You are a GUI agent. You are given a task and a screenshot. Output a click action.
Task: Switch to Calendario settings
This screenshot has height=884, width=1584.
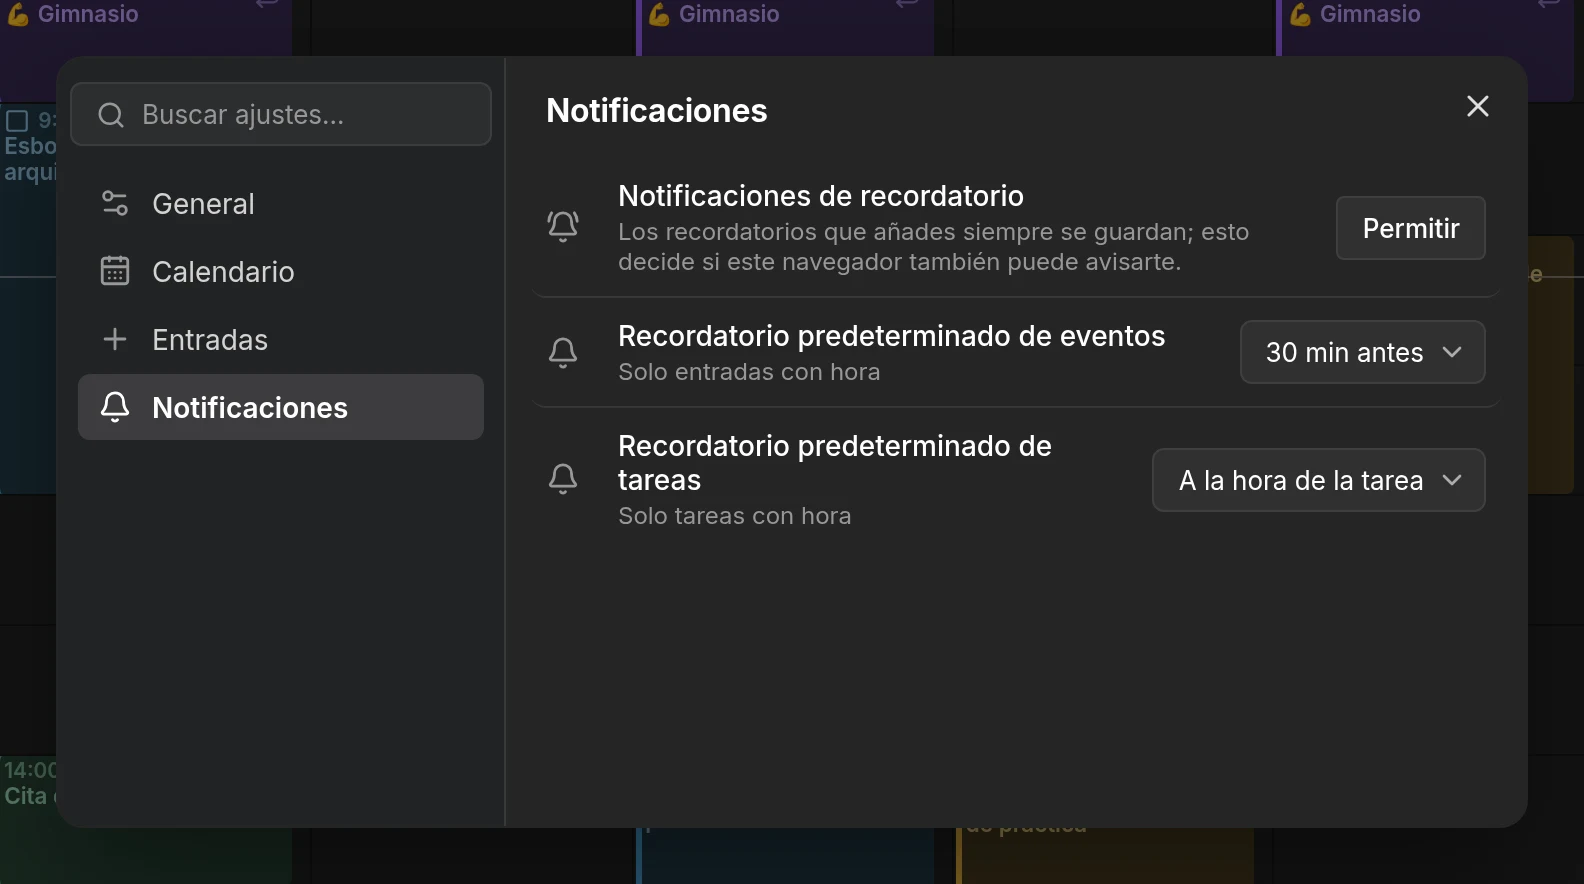pos(281,272)
